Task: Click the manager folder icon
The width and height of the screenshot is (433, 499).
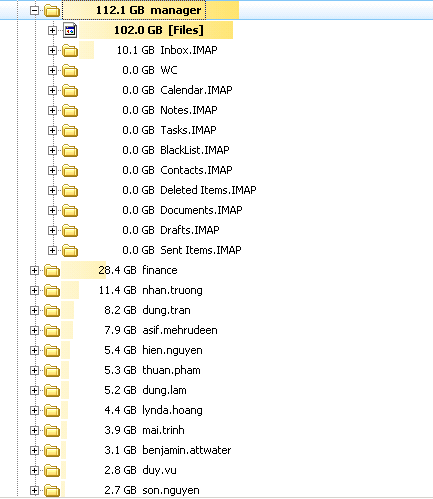Action: (x=52, y=11)
